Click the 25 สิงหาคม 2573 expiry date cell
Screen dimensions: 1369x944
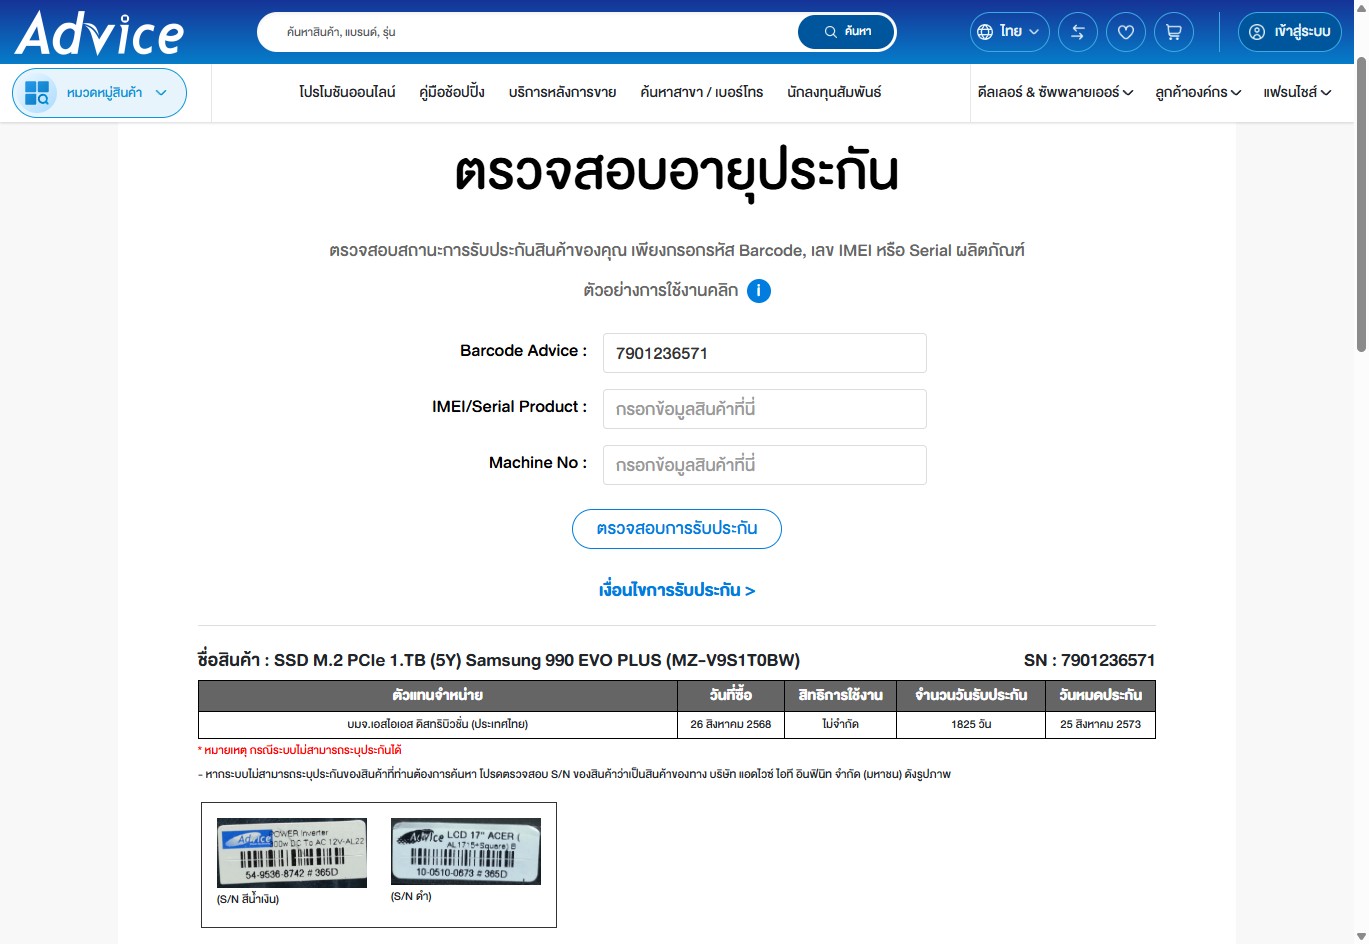[x=1100, y=724]
